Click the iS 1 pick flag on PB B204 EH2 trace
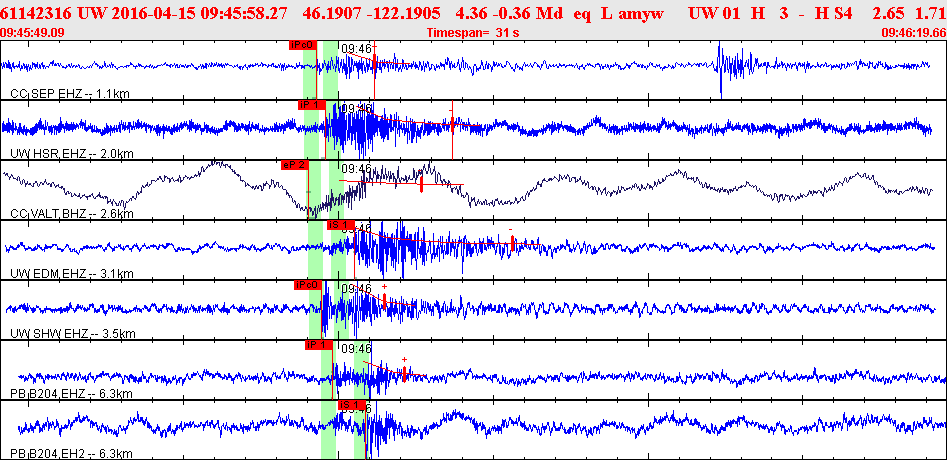 pos(352,405)
